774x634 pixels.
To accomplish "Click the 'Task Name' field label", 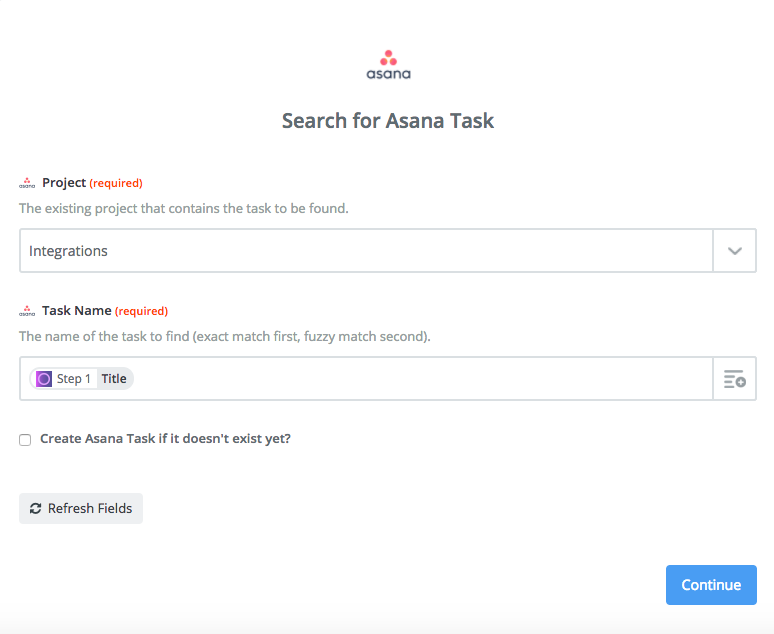I will [x=77, y=311].
